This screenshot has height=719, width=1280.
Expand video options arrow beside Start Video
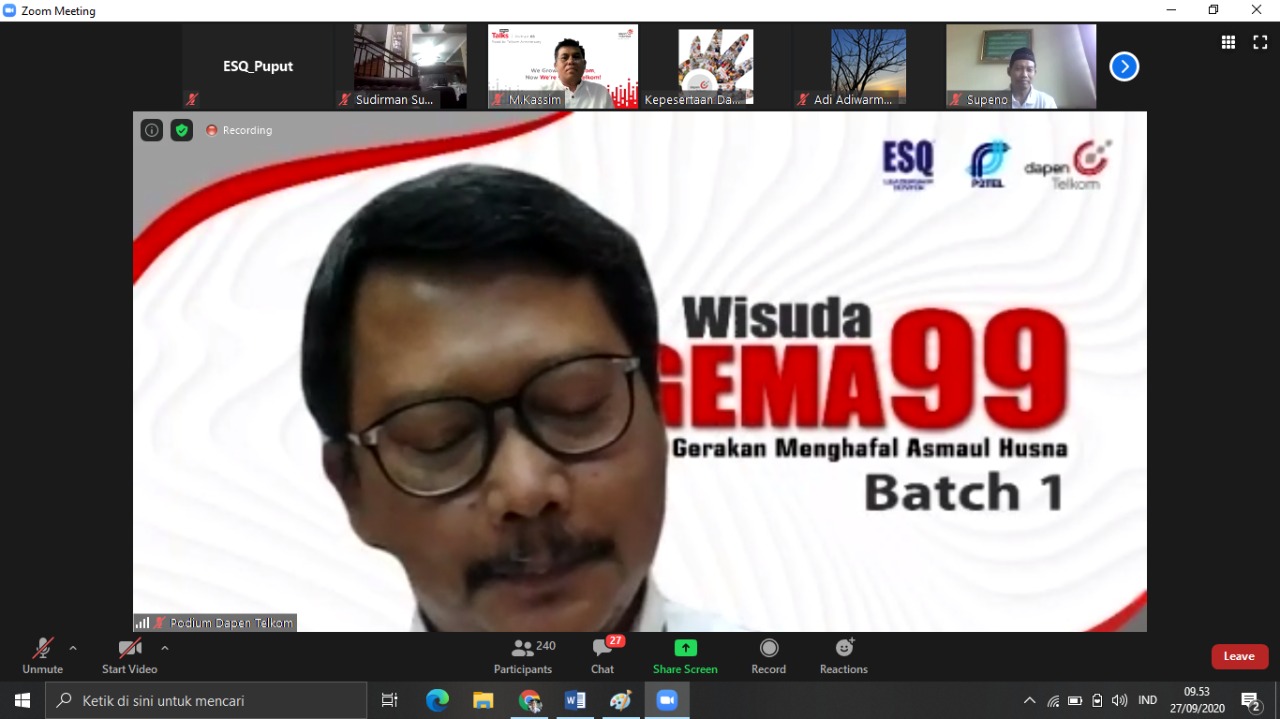165,648
